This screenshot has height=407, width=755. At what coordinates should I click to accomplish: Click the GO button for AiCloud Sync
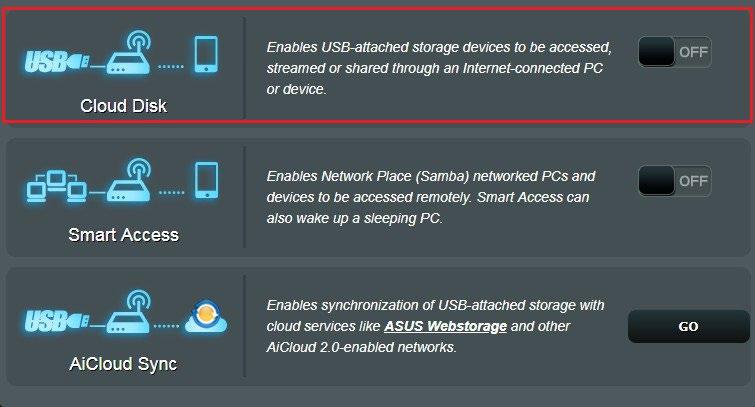pyautogui.click(x=689, y=326)
